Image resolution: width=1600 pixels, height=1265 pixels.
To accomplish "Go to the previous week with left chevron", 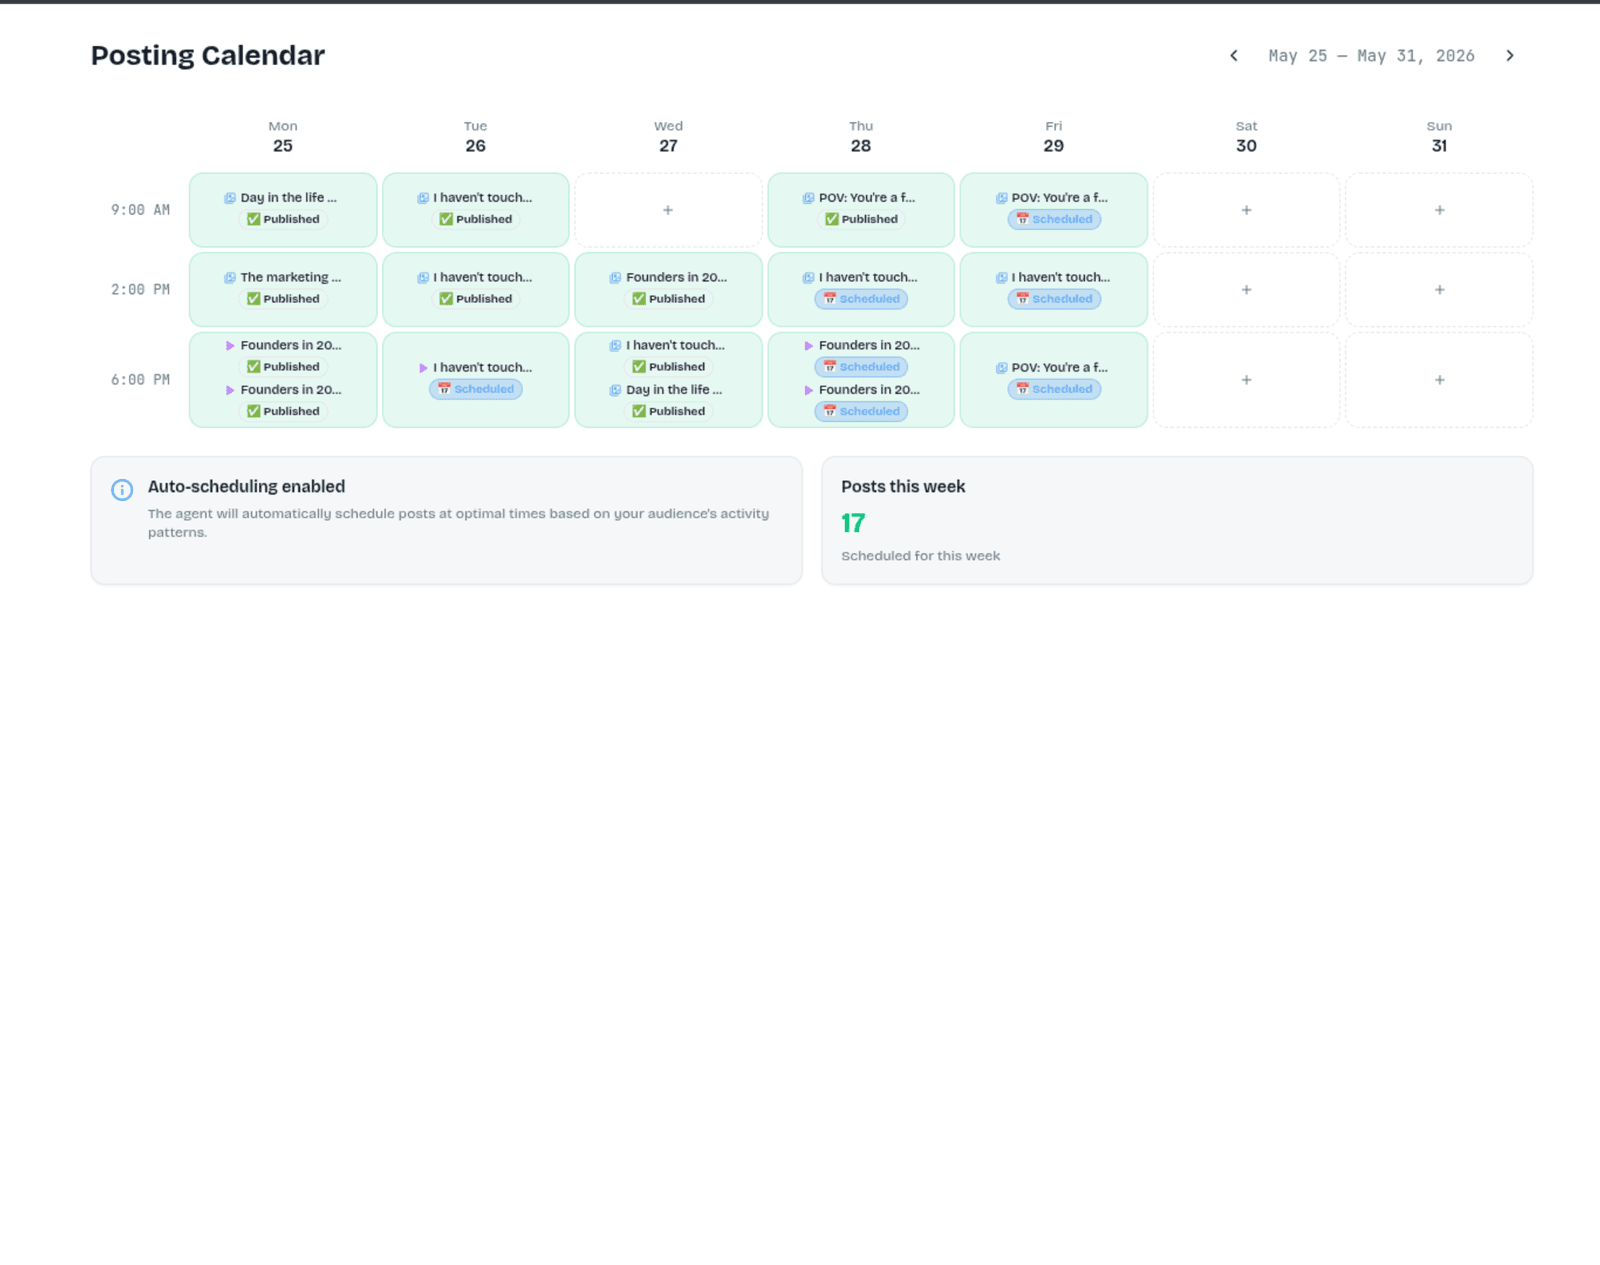I will (x=1233, y=56).
